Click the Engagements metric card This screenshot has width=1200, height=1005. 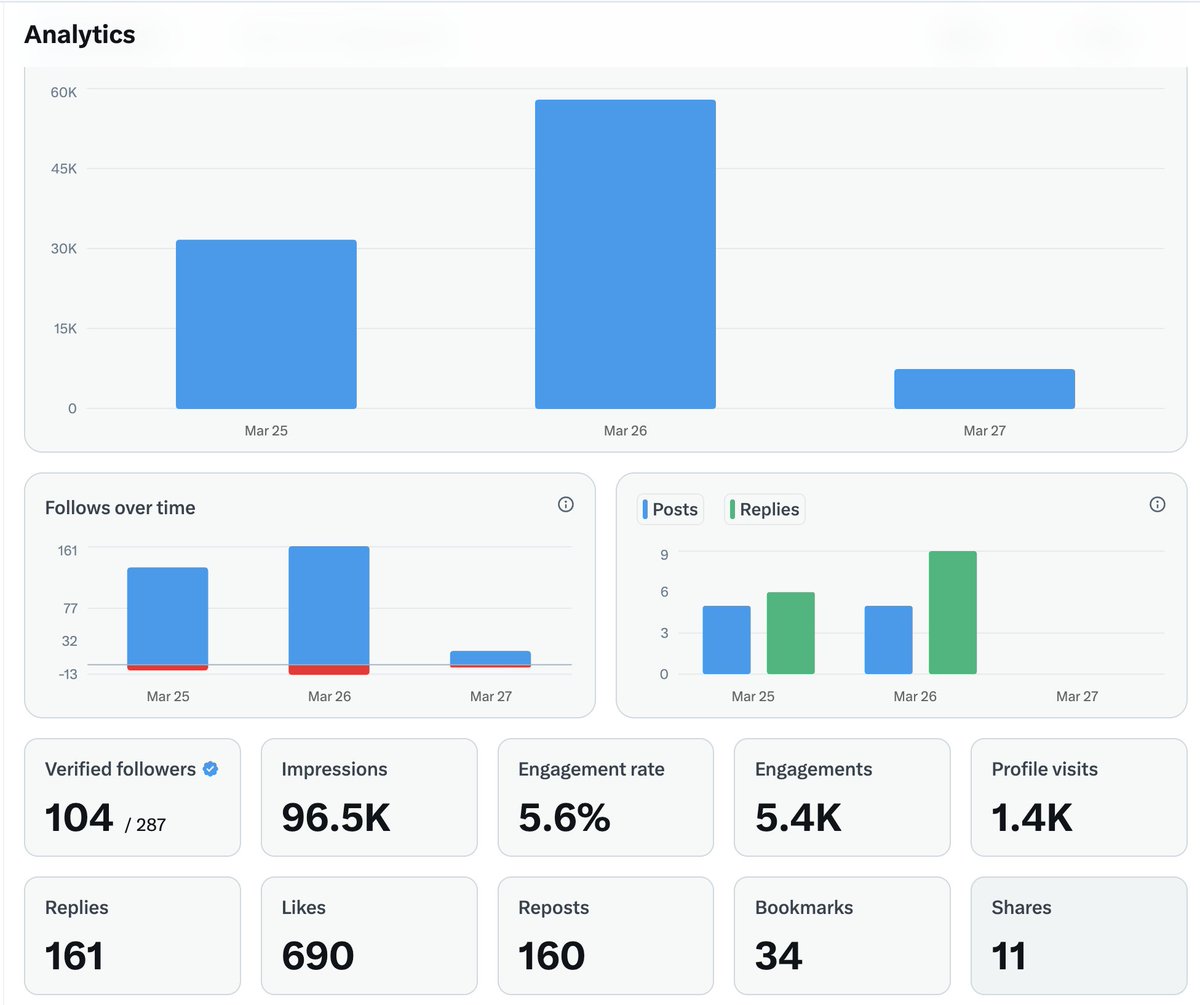click(842, 797)
